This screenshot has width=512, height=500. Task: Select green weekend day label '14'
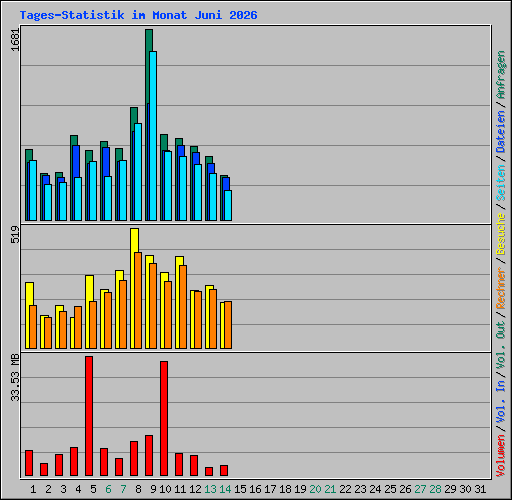click(225, 489)
